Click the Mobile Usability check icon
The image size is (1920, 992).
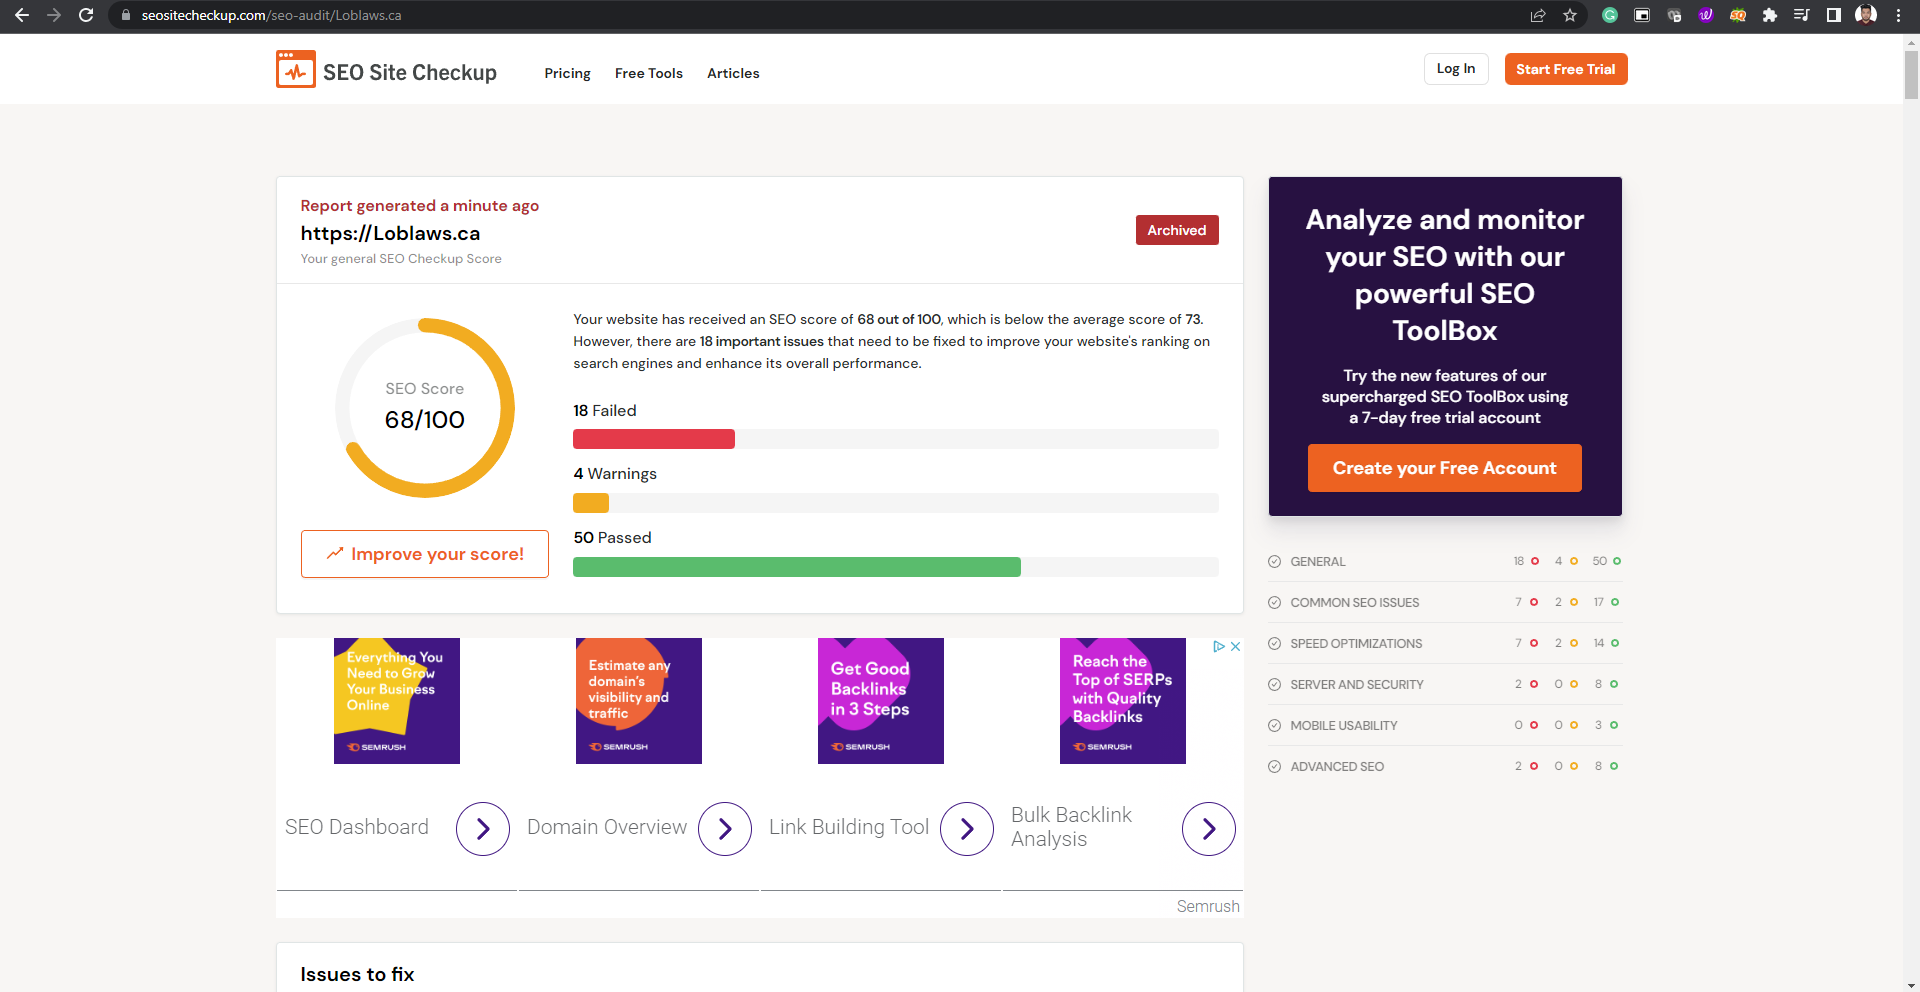[1275, 726]
